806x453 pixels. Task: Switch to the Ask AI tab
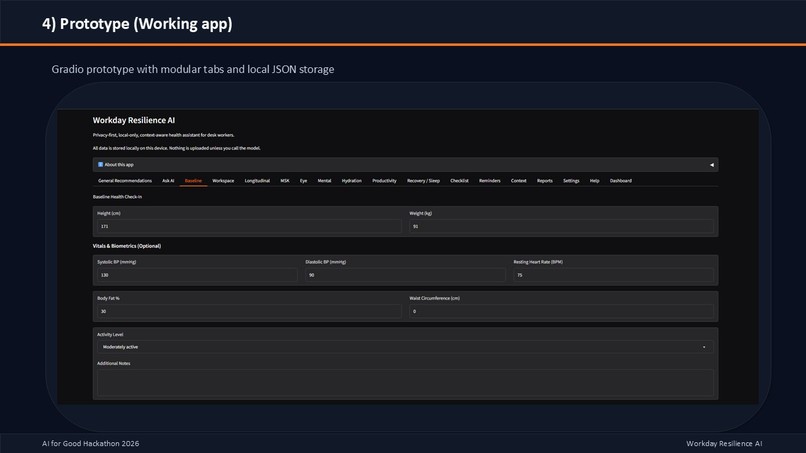click(x=168, y=180)
